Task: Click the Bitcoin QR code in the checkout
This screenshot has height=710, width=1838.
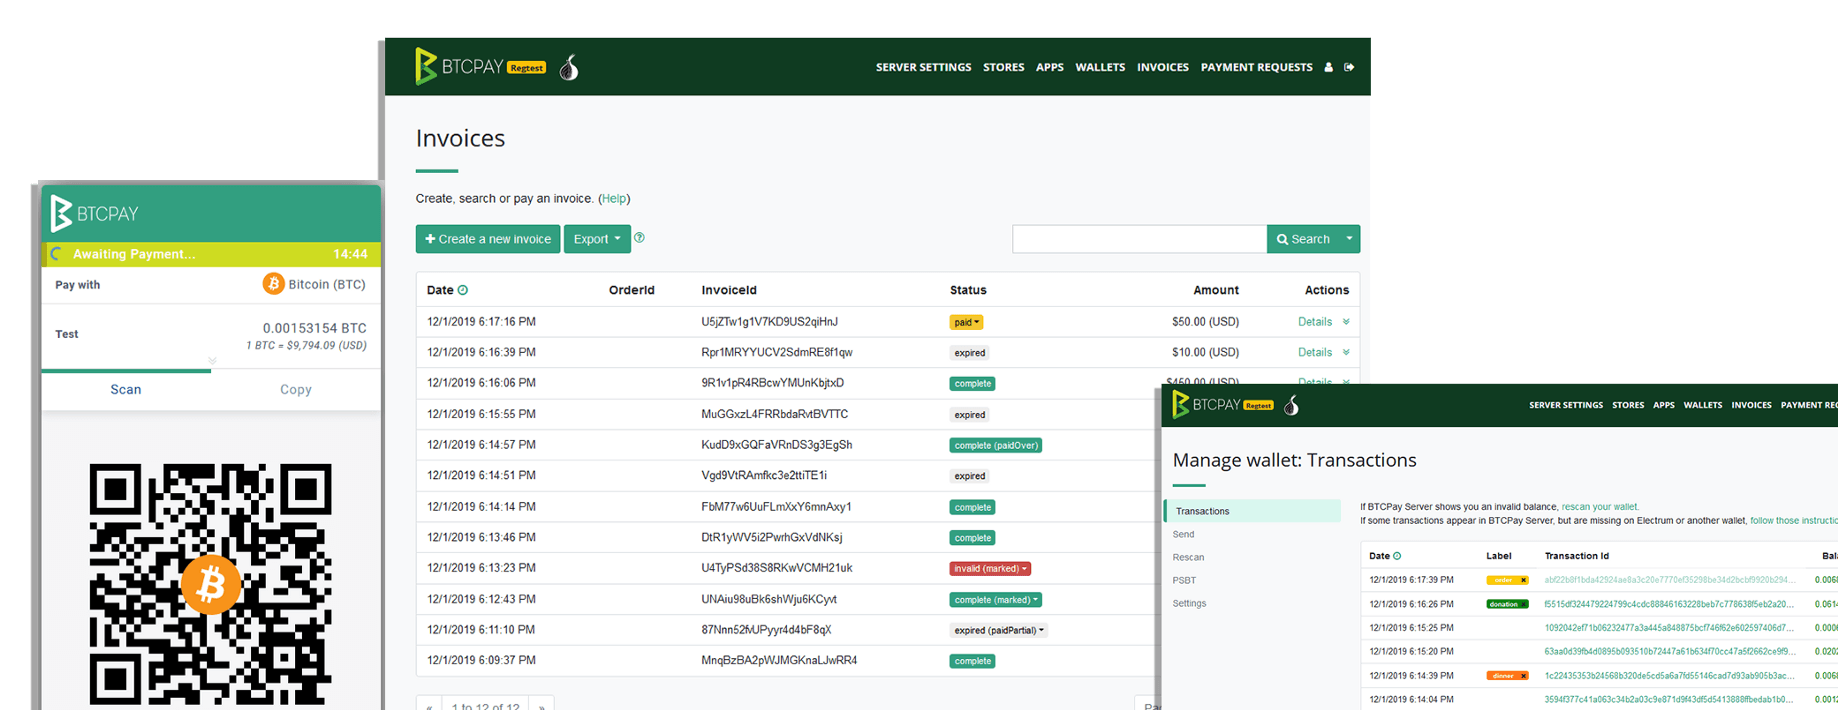Action: tap(210, 584)
